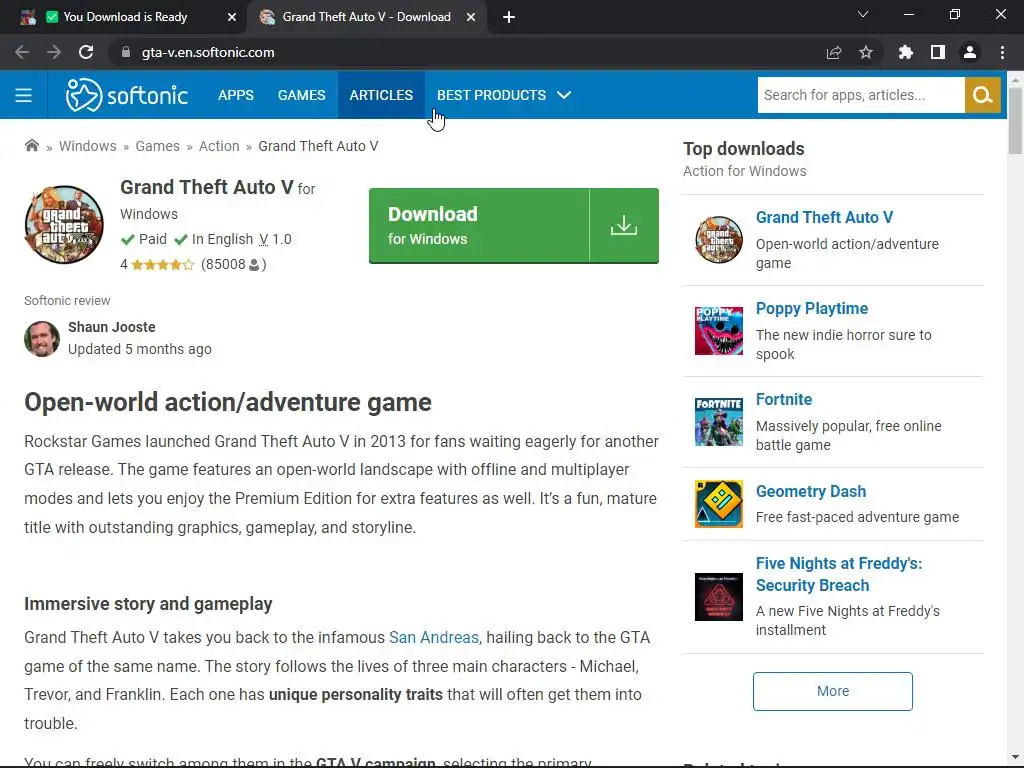
Task: Click the Action breadcrumb link
Action: pyautogui.click(x=219, y=146)
